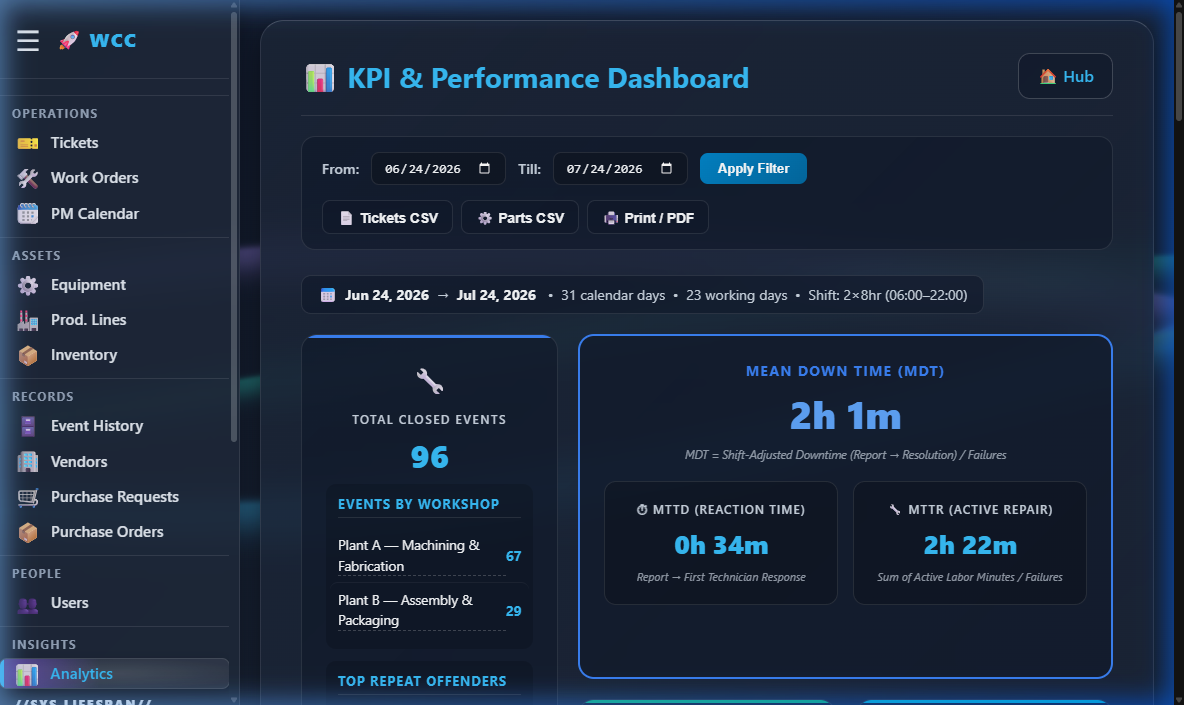The width and height of the screenshot is (1184, 705).
Task: Click the total closed events value 96
Action: click(430, 457)
